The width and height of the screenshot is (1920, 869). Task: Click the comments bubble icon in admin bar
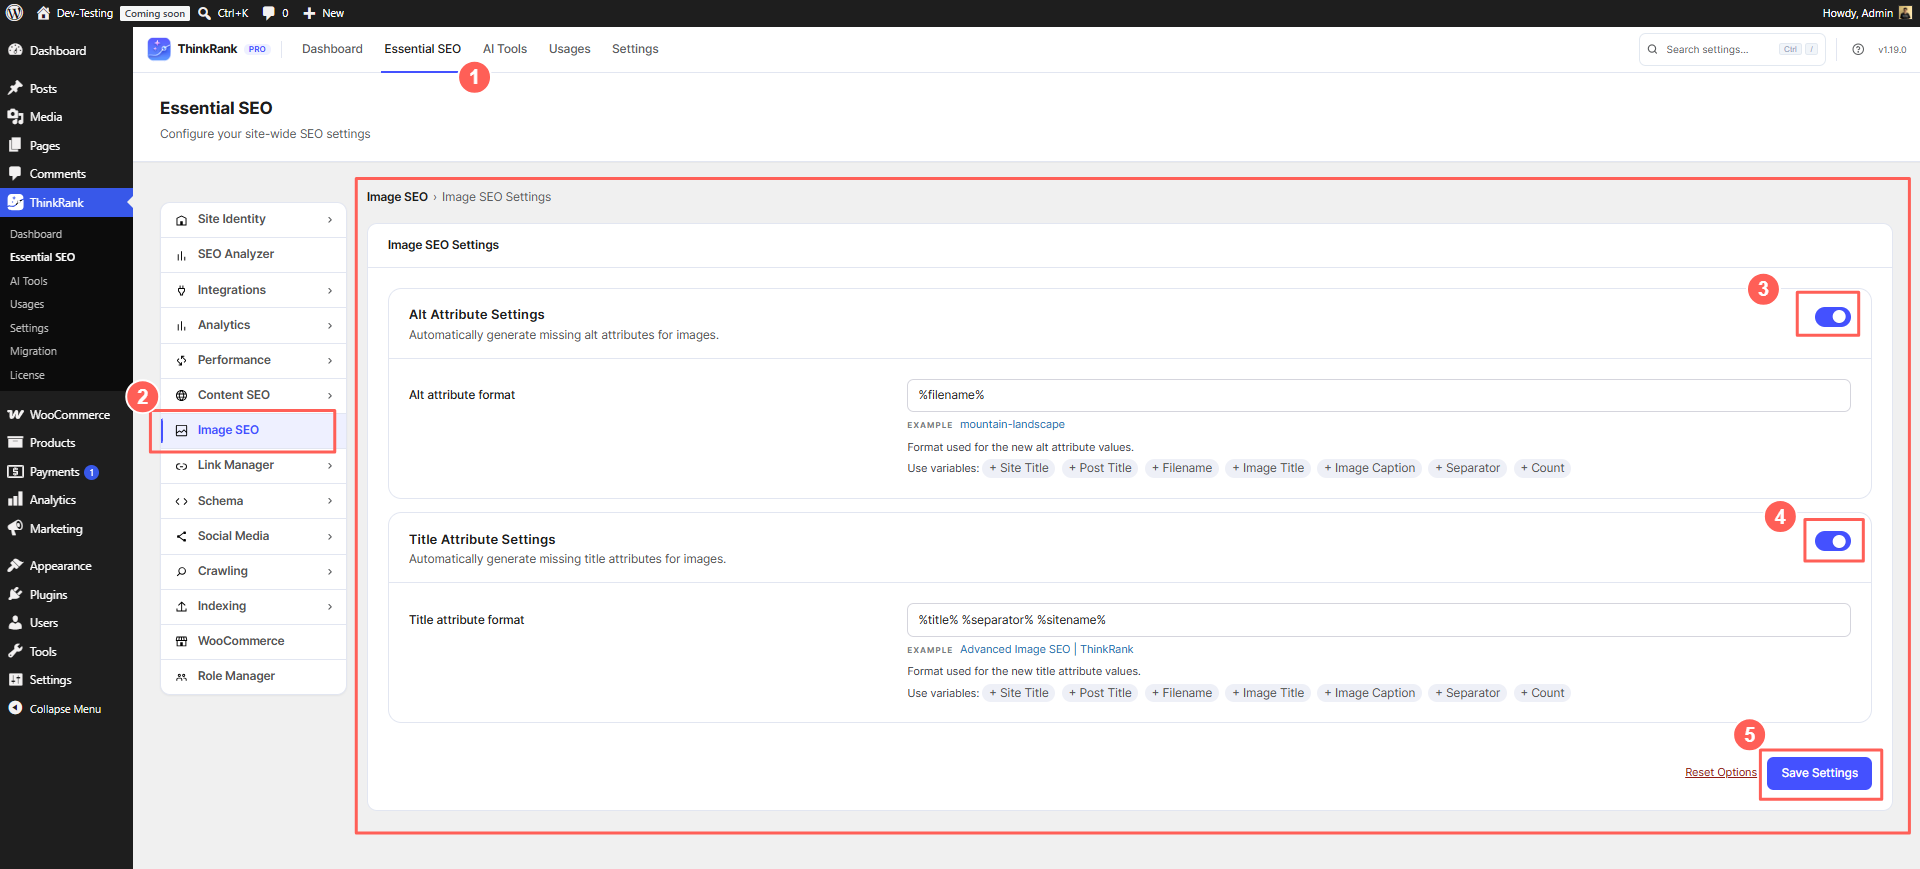click(x=268, y=13)
